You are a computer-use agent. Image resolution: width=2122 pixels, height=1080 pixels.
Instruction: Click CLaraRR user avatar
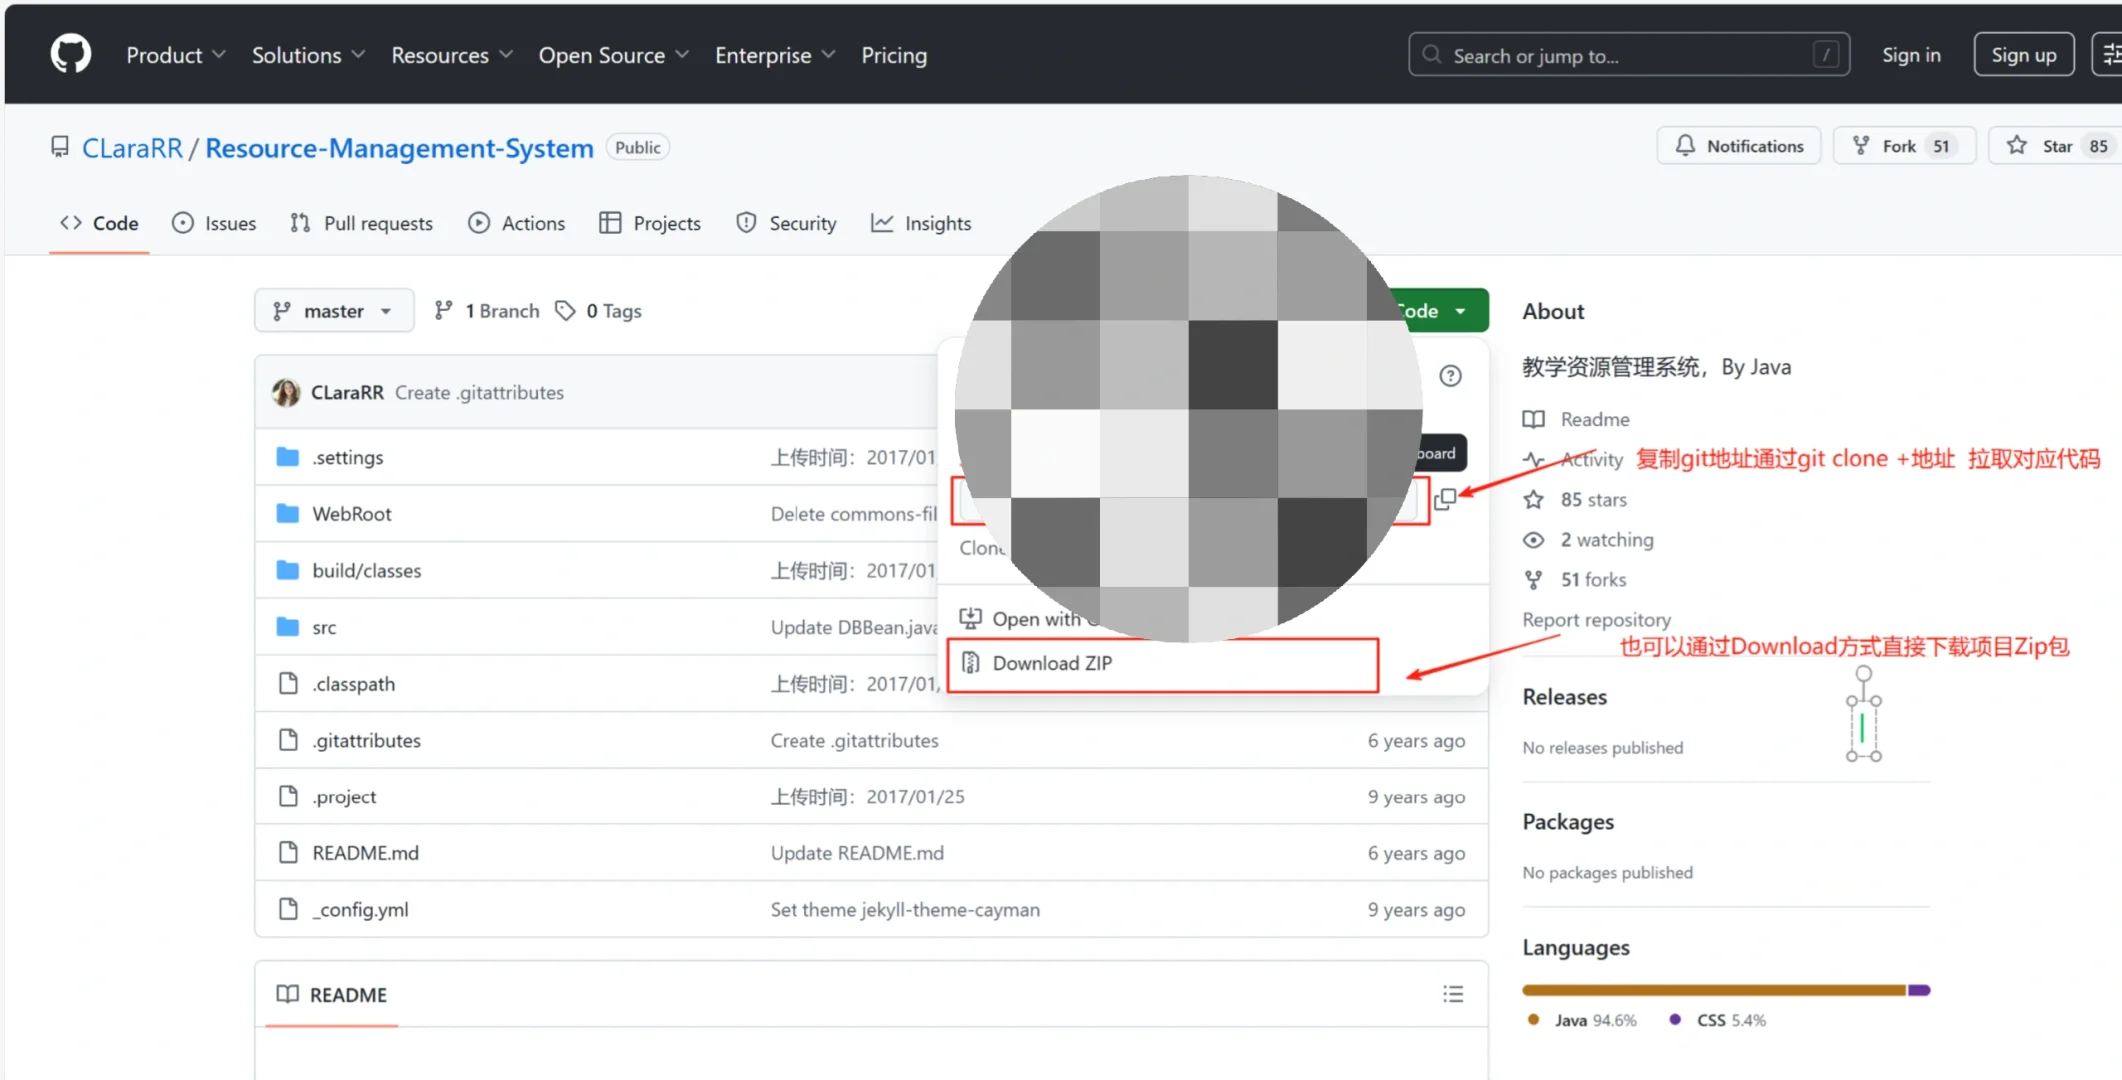point(286,392)
